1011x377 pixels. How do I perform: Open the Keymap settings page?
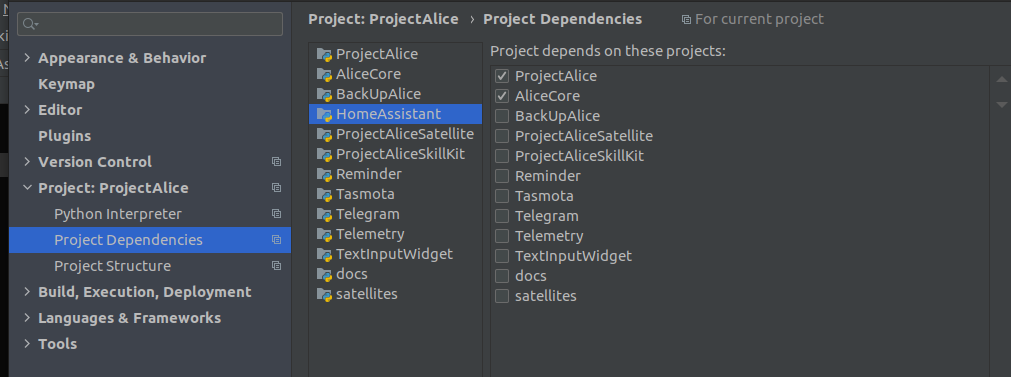pyautogui.click(x=66, y=84)
